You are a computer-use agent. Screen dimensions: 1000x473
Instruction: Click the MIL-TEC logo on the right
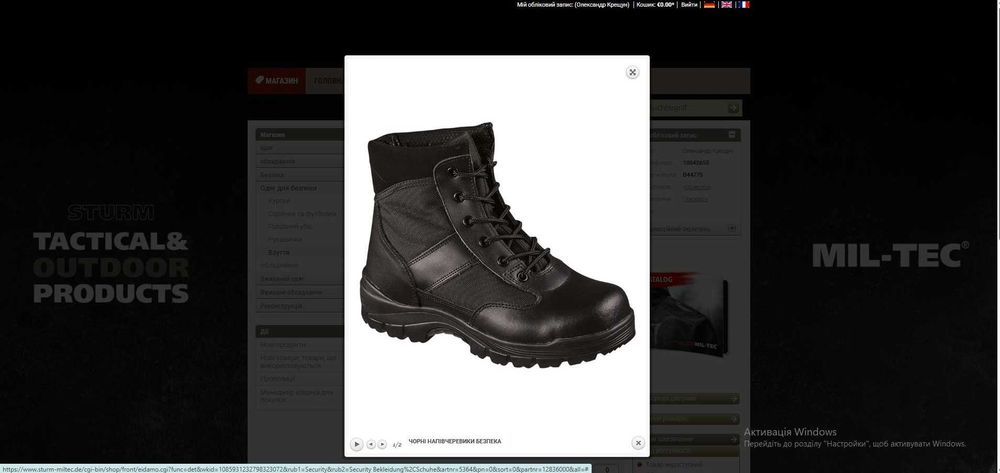[890, 254]
